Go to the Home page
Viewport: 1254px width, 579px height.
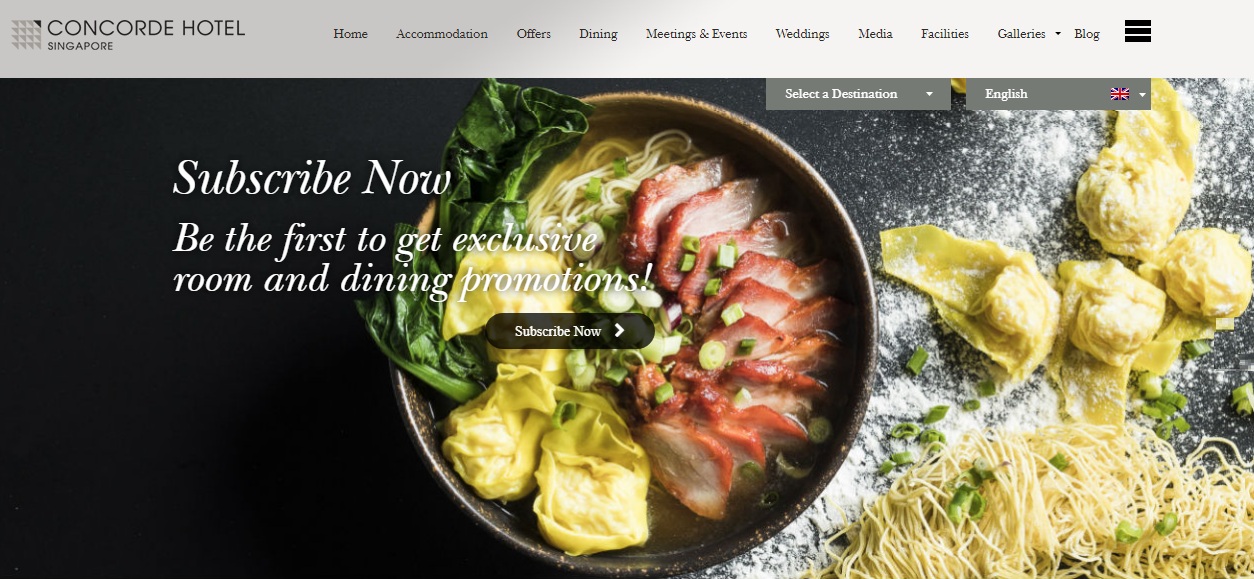pos(350,34)
